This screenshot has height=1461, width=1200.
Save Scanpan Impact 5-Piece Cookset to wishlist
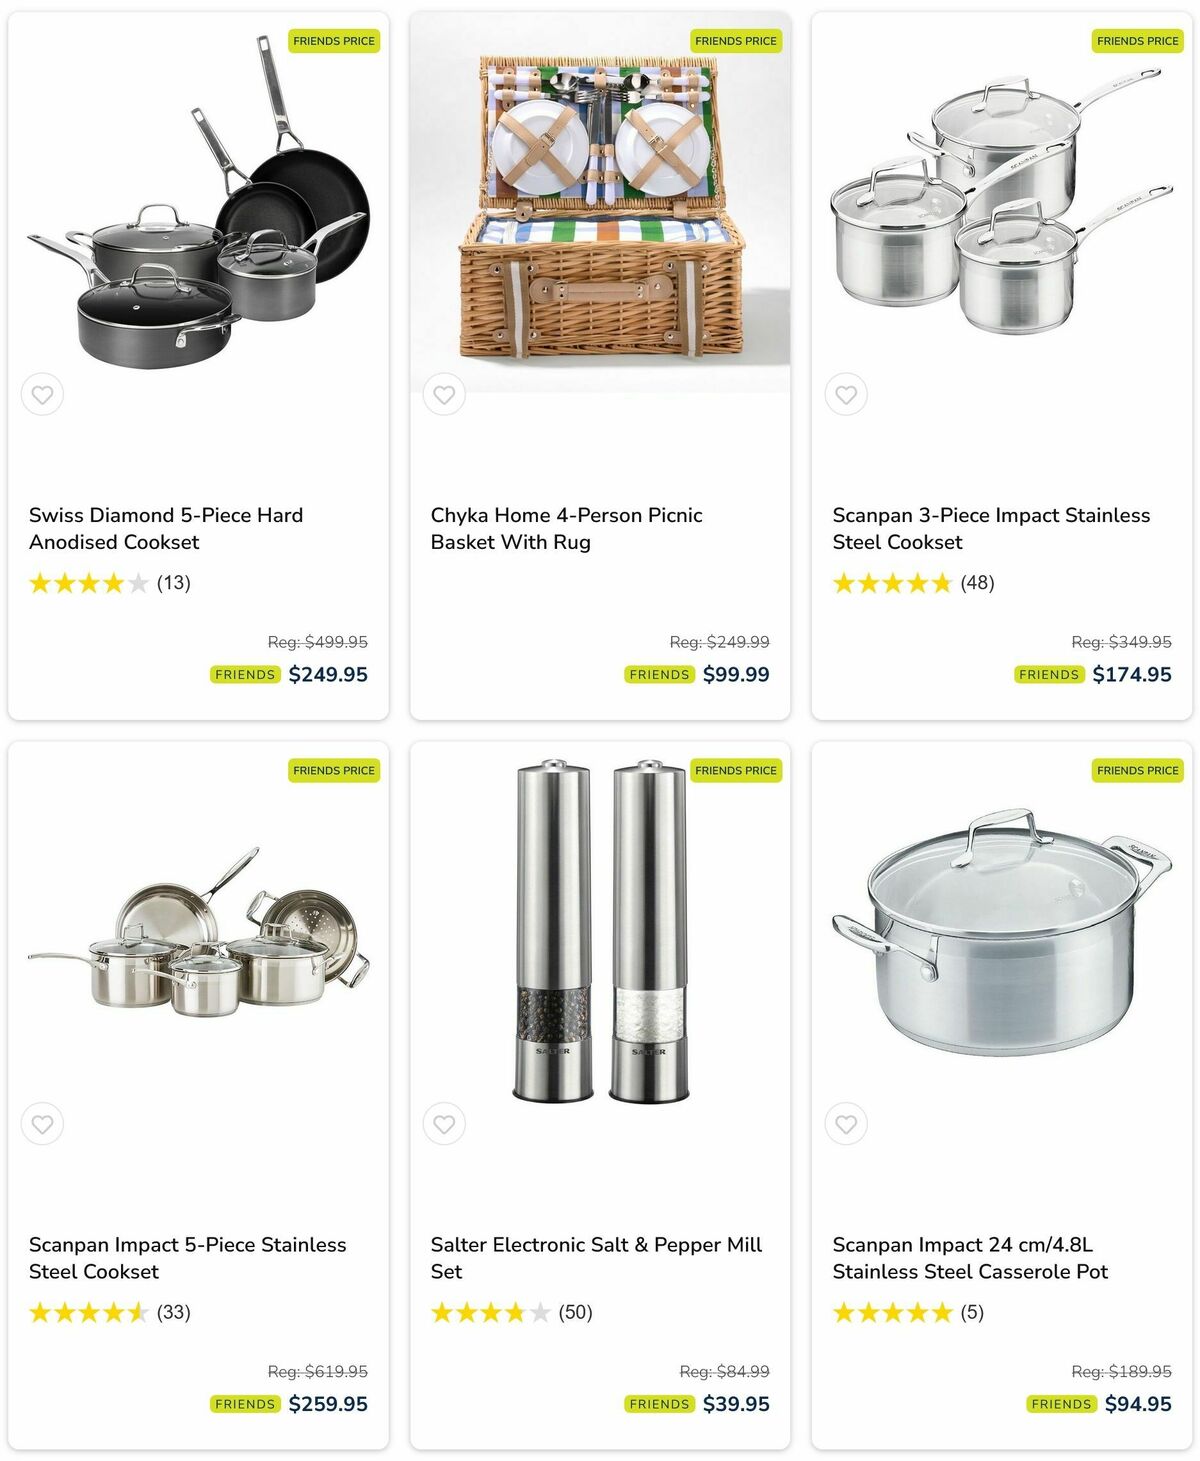42,1124
